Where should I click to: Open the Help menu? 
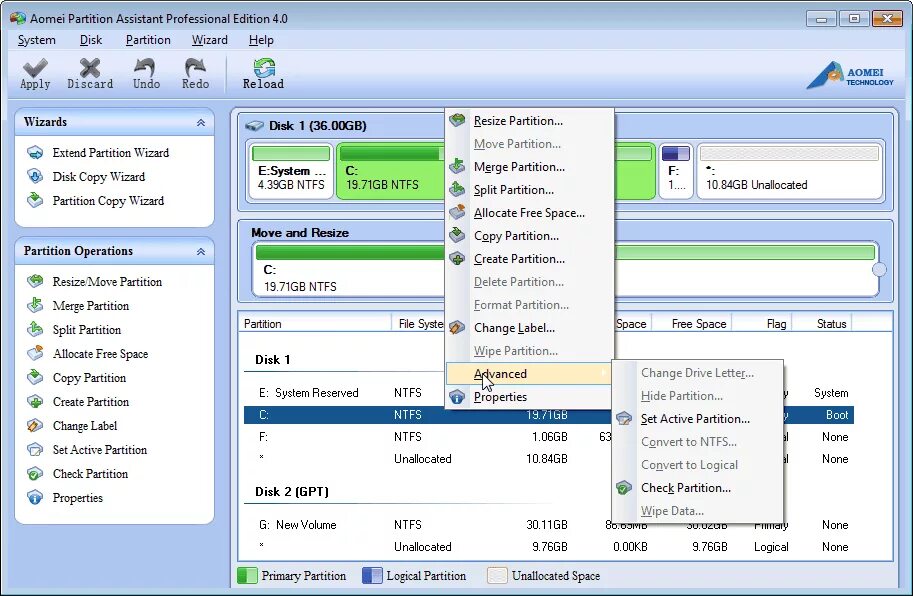tap(261, 40)
